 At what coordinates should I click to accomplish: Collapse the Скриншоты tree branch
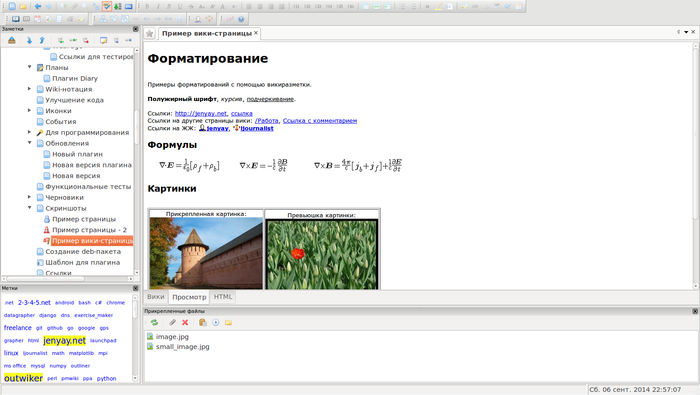(29, 208)
